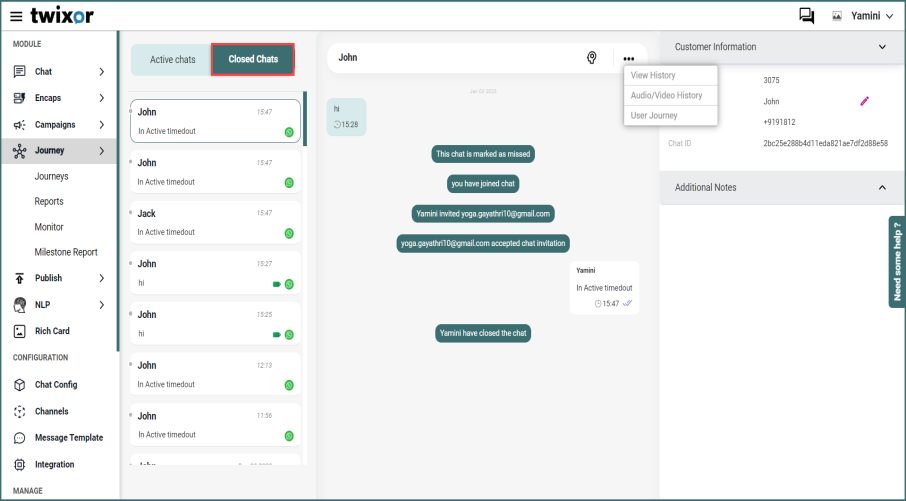Click the Channels icon in sidebar
This screenshot has width=906, height=501.
[20, 411]
